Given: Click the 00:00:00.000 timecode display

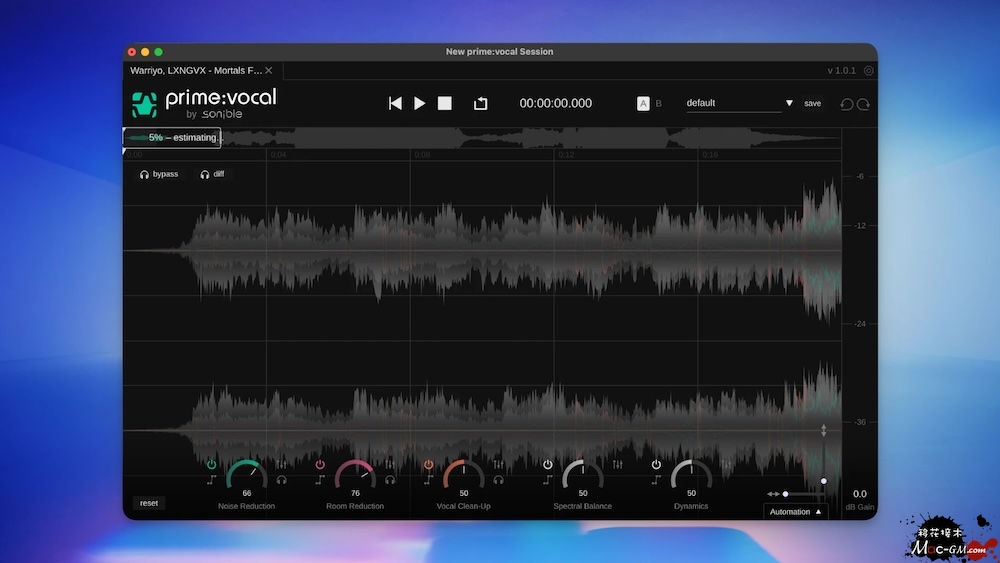Looking at the screenshot, I should point(555,103).
